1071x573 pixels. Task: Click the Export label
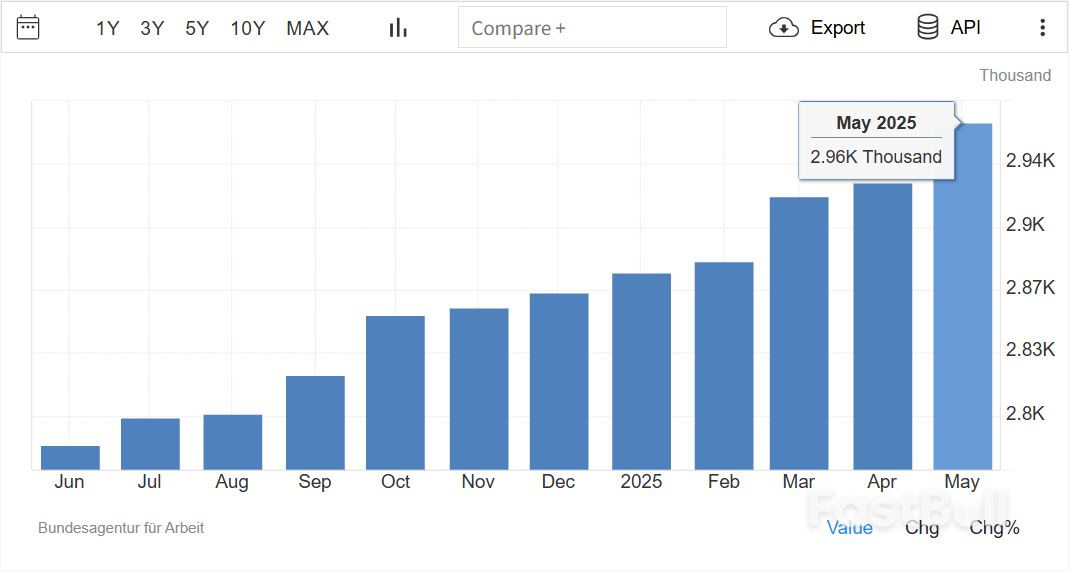tap(837, 28)
